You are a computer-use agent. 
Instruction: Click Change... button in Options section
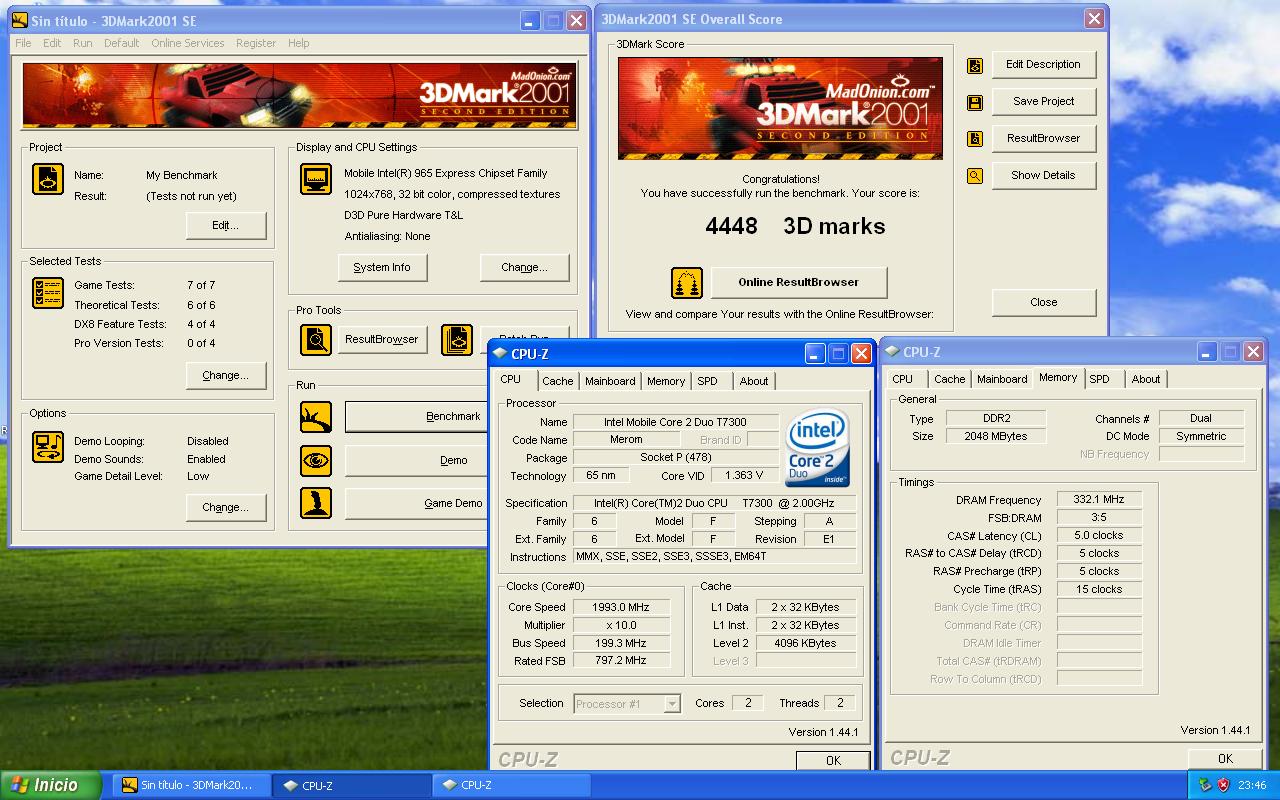pos(226,507)
